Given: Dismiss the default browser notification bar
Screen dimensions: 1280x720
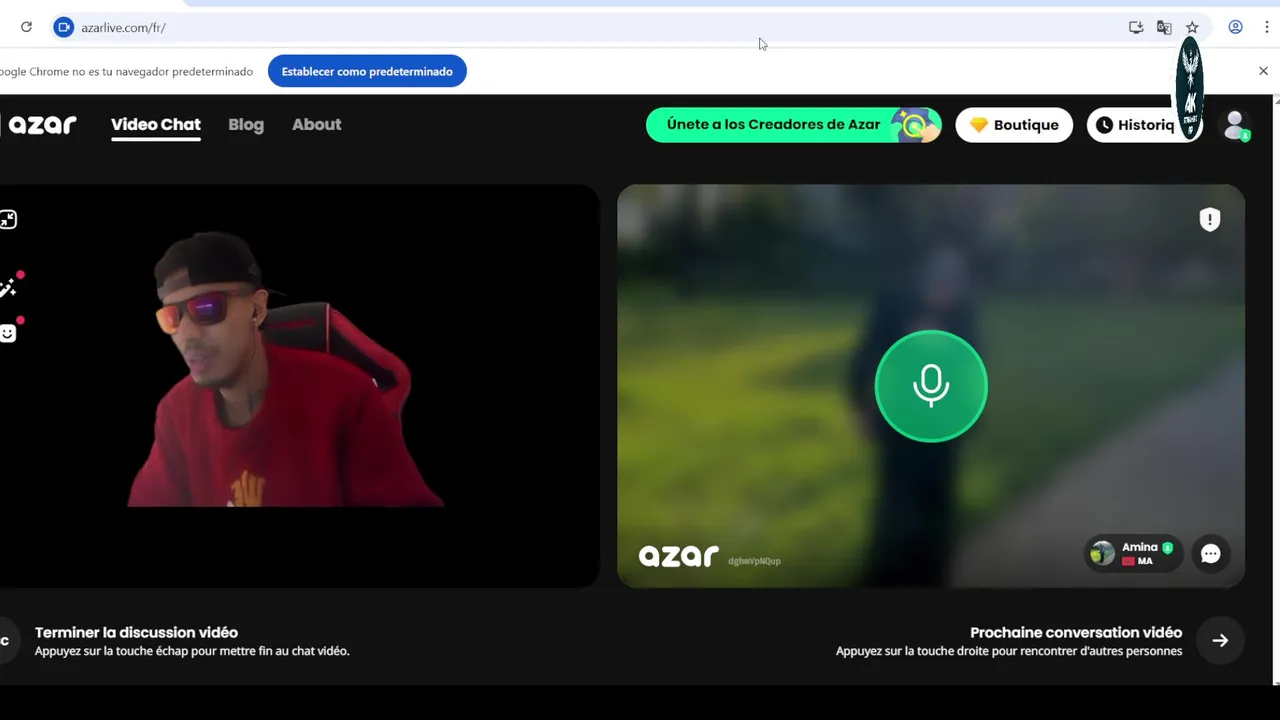Looking at the screenshot, I should [1263, 71].
